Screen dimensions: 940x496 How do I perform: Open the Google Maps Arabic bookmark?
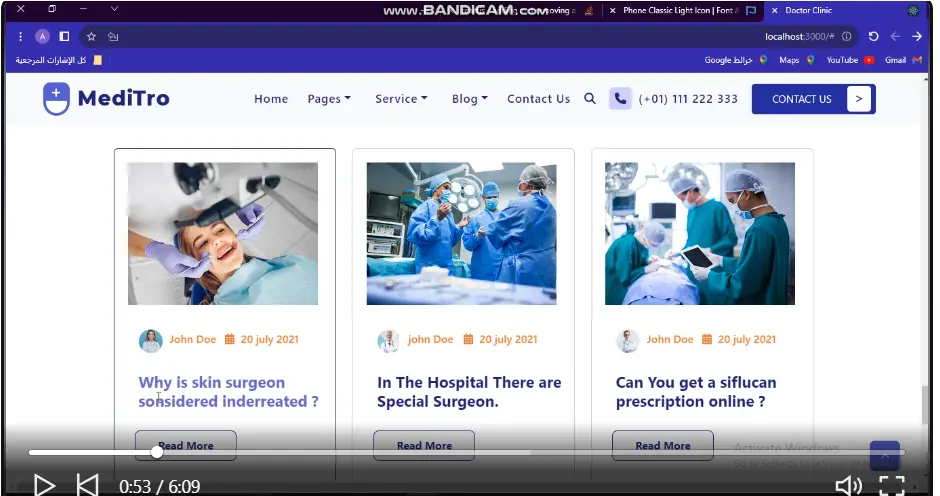coord(736,60)
